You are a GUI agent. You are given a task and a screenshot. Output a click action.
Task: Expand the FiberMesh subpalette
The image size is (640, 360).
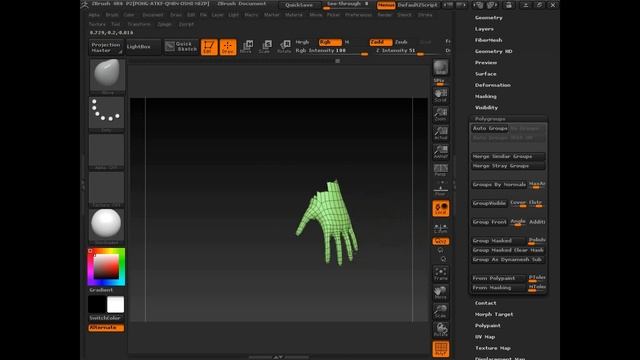coord(489,40)
